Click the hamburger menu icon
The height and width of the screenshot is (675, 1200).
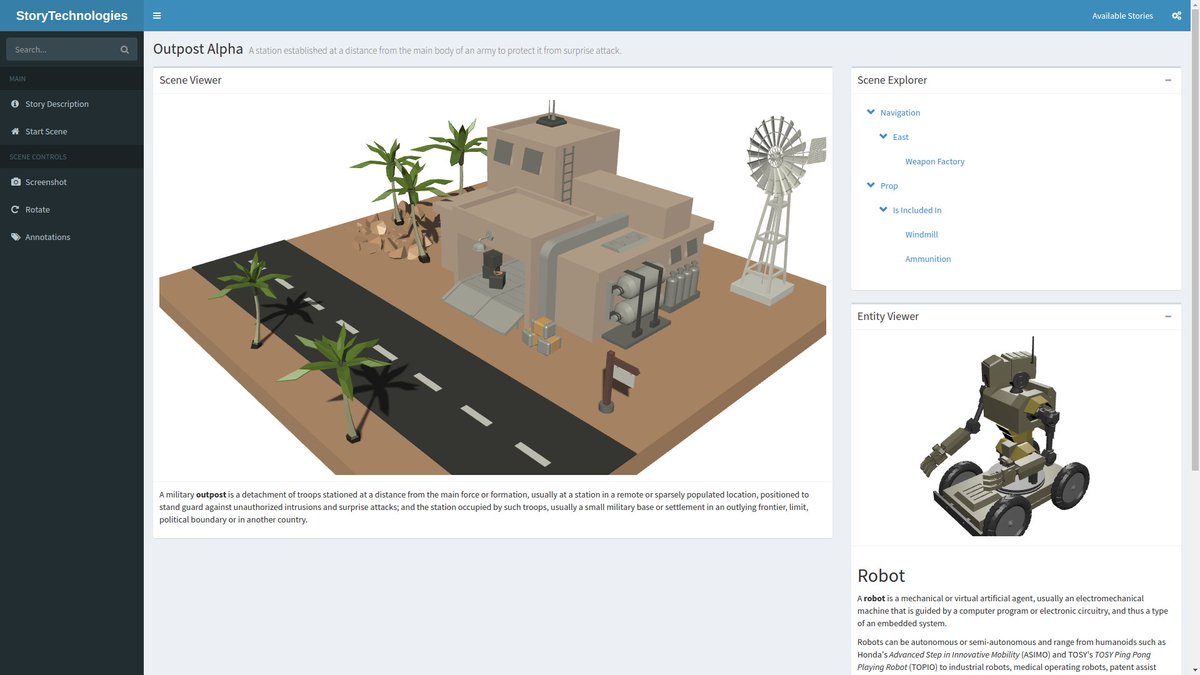pos(157,15)
